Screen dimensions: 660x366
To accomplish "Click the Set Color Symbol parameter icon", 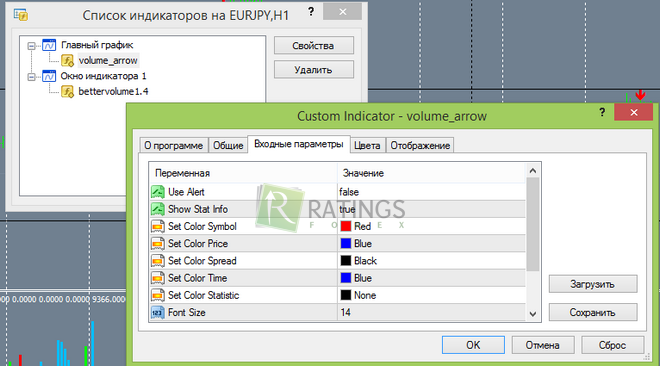I will pos(158,226).
